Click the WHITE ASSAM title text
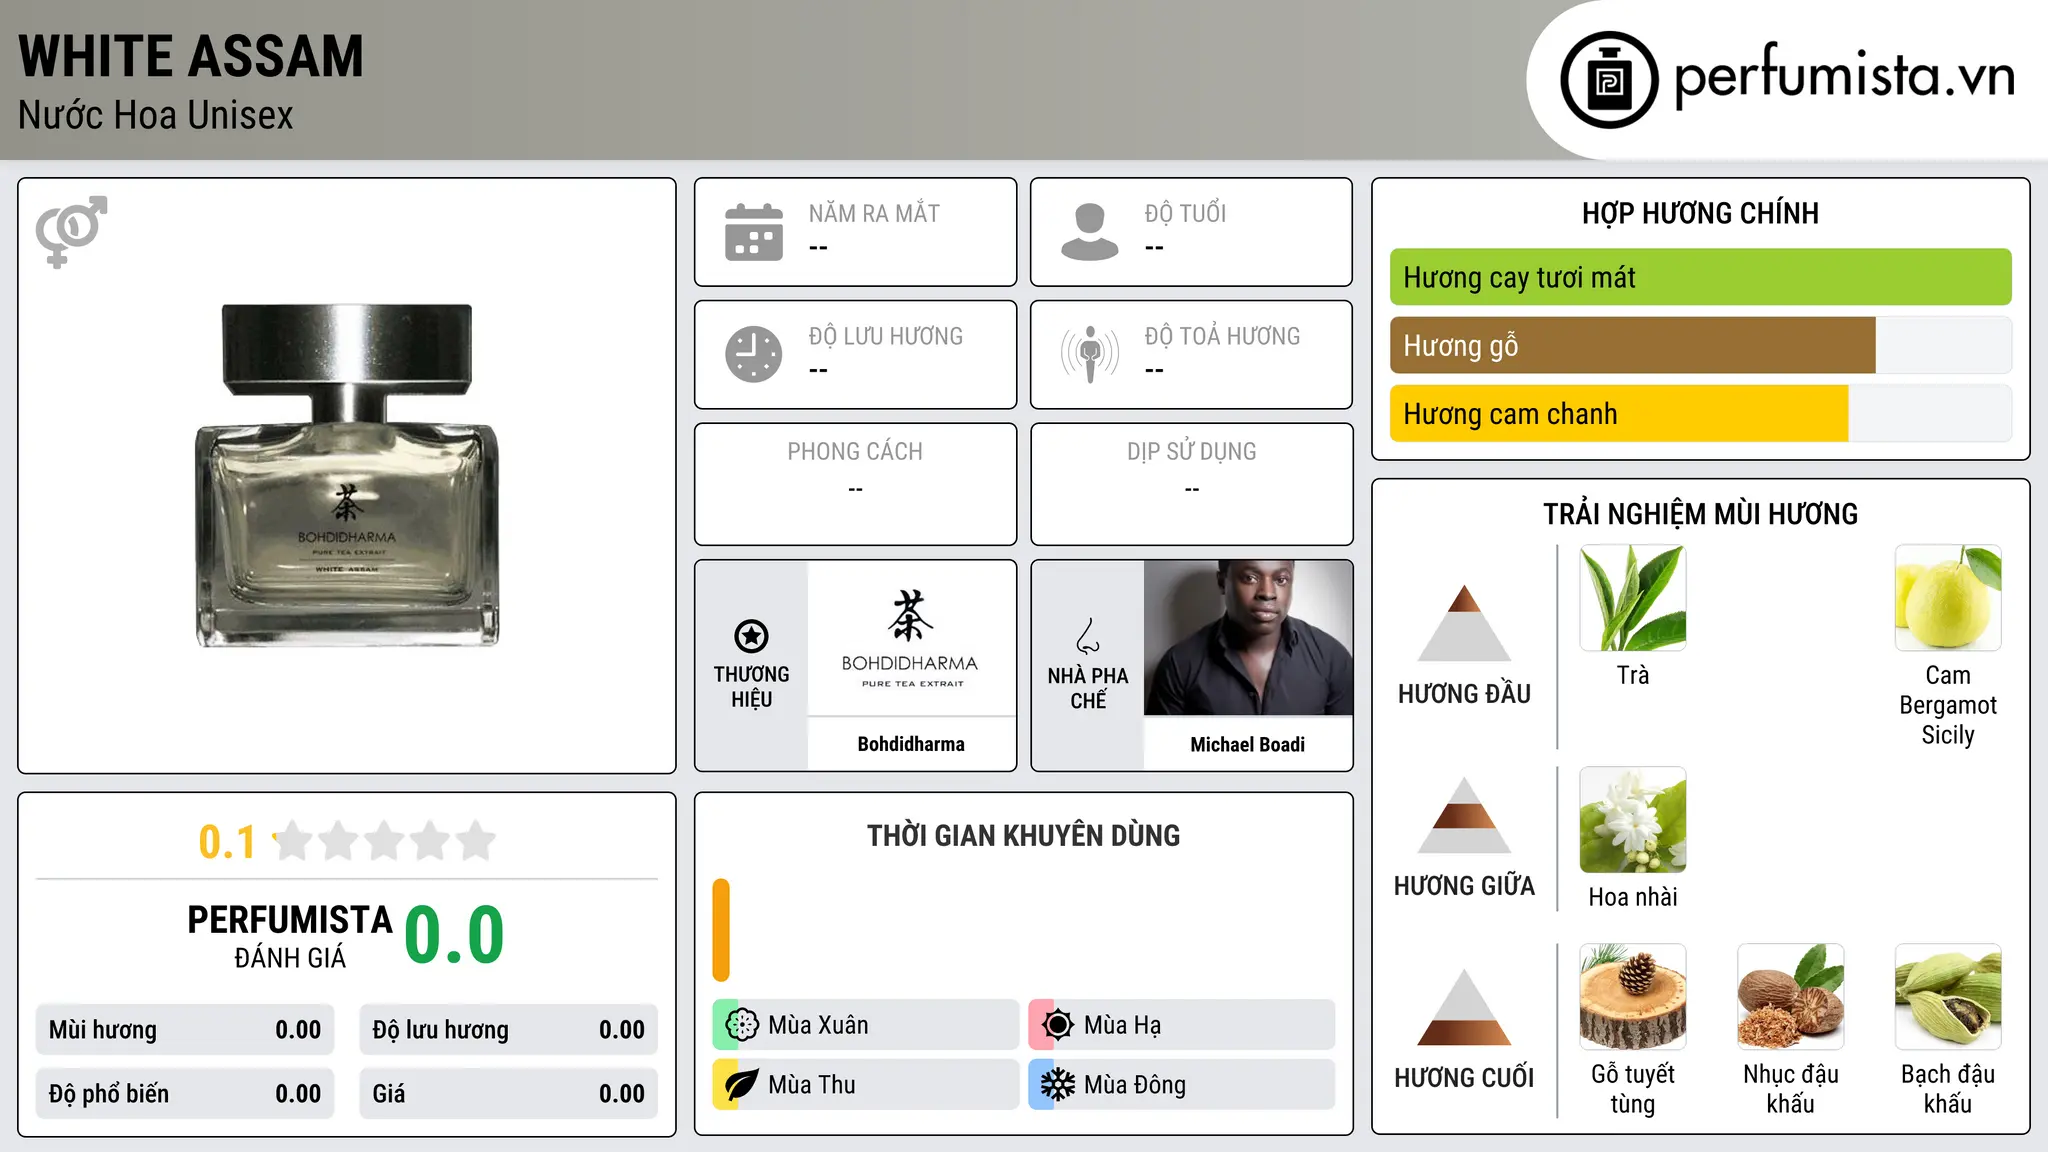The width and height of the screenshot is (2048, 1152). (191, 56)
